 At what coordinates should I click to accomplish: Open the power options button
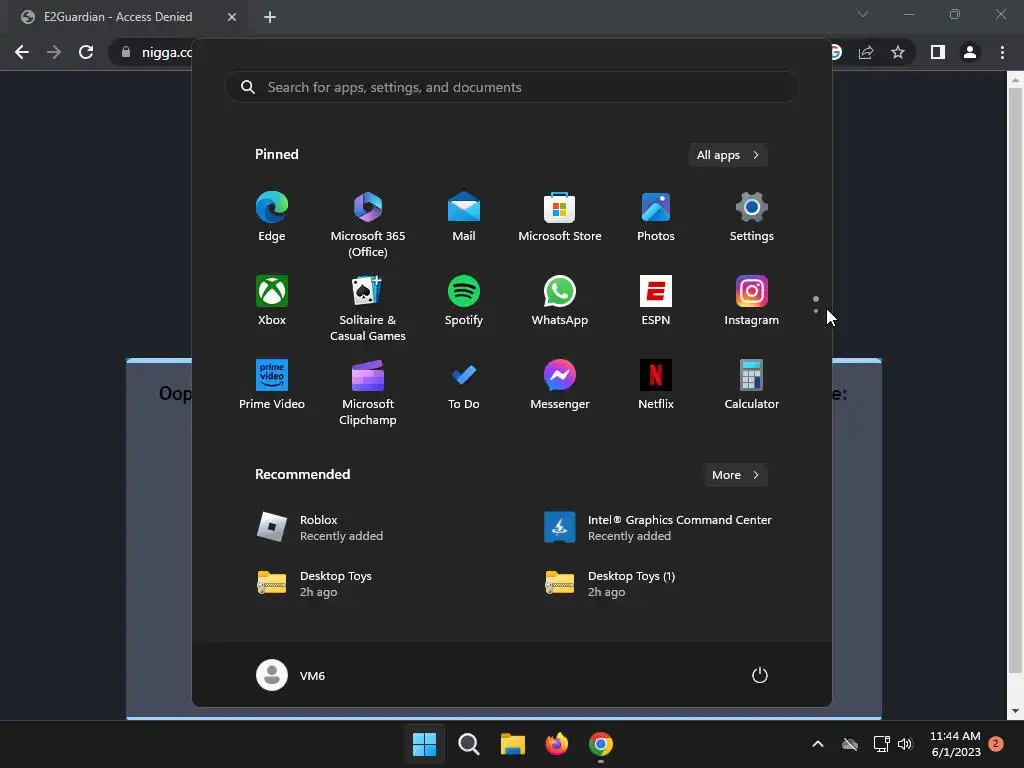760,675
